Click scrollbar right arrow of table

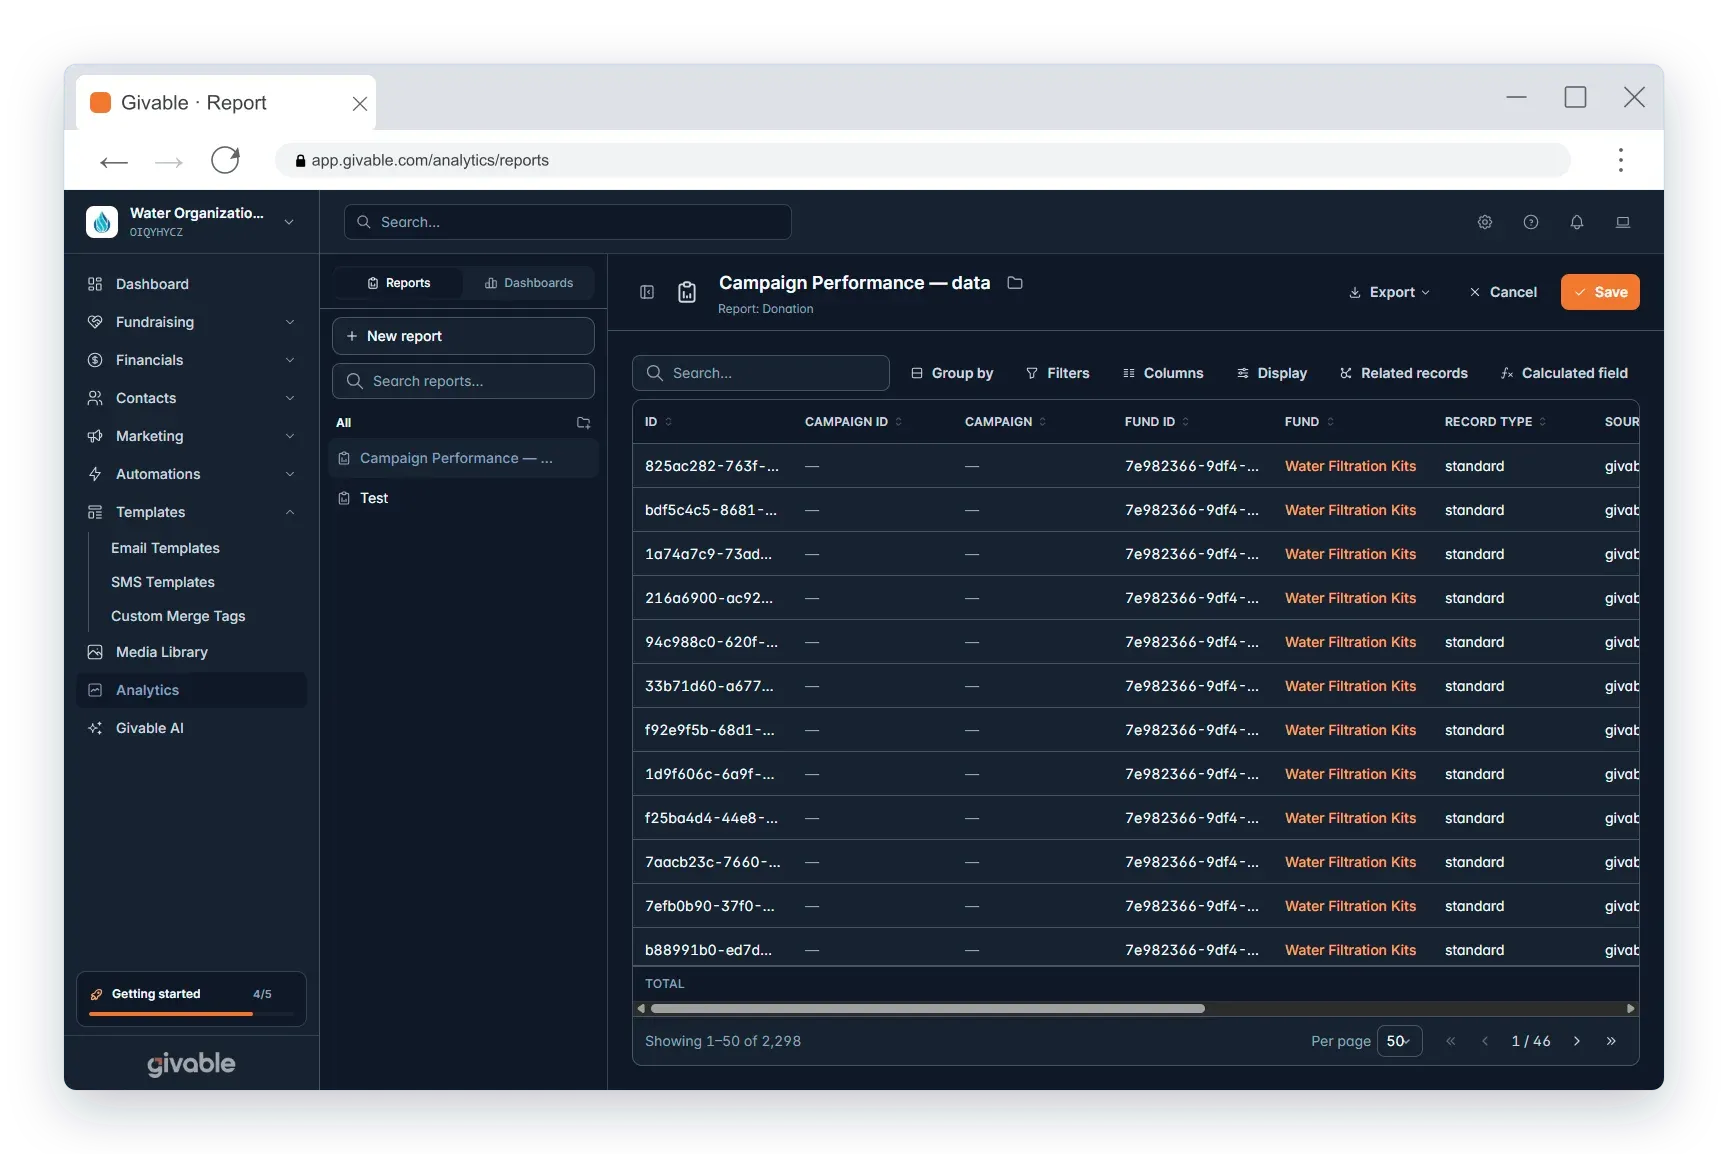(x=1631, y=1008)
